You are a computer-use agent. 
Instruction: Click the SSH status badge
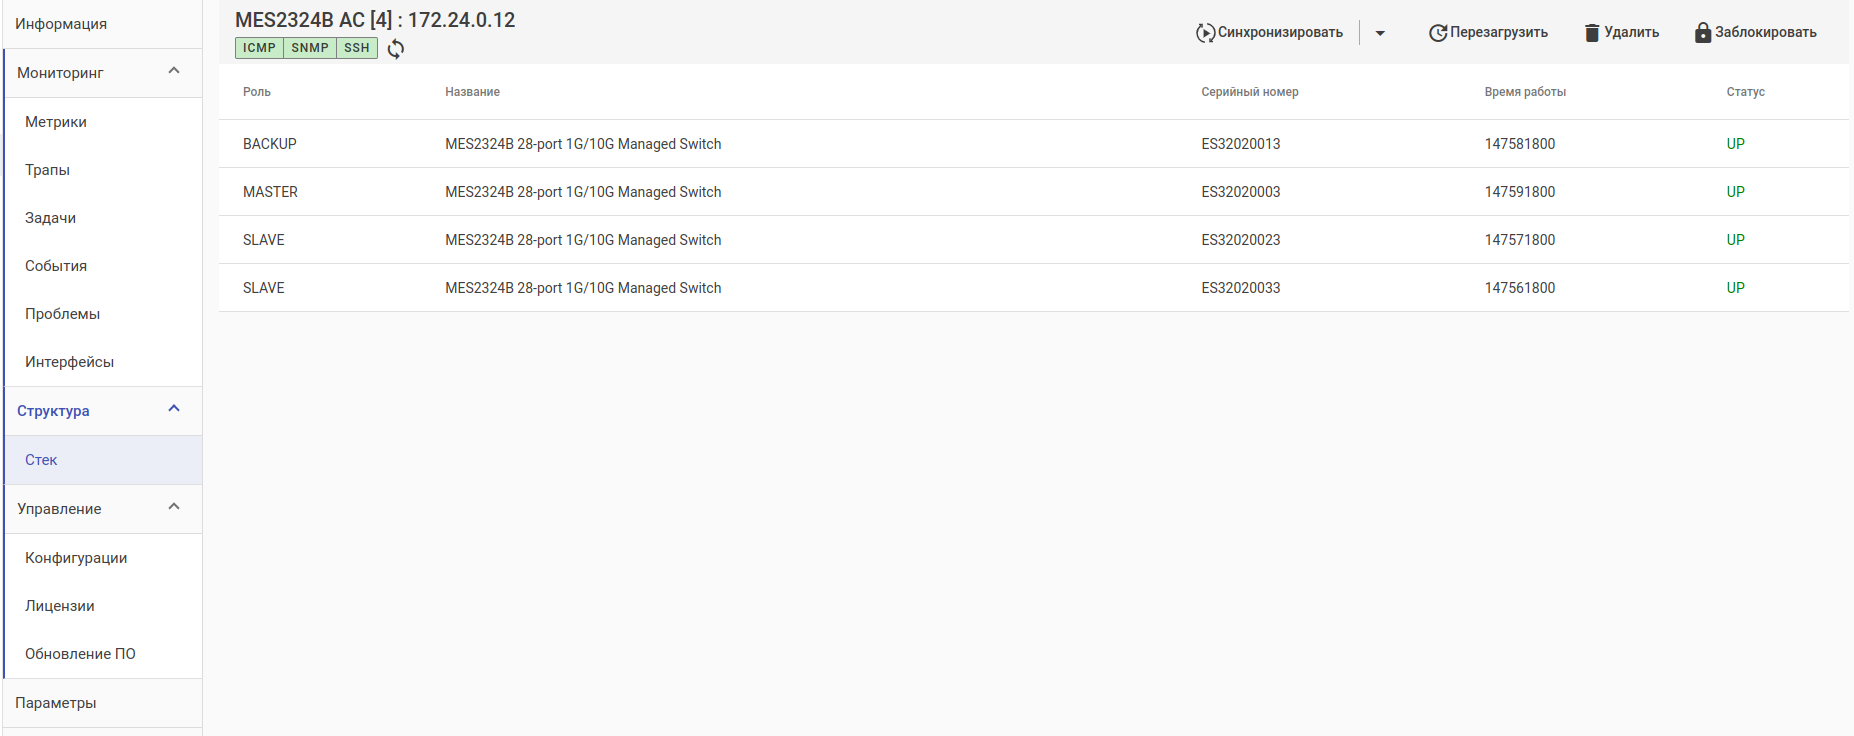(357, 48)
